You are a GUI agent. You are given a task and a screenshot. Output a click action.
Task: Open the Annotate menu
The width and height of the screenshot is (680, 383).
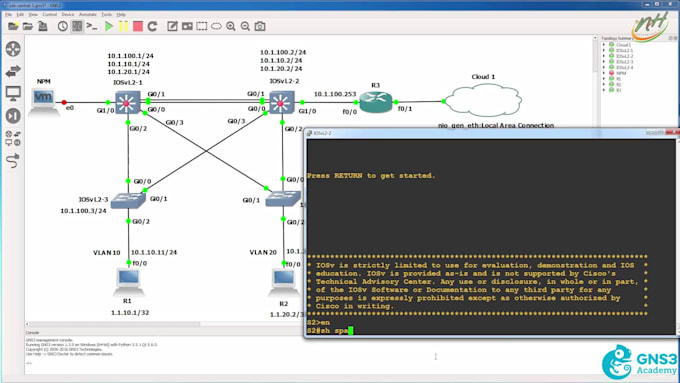click(x=88, y=14)
